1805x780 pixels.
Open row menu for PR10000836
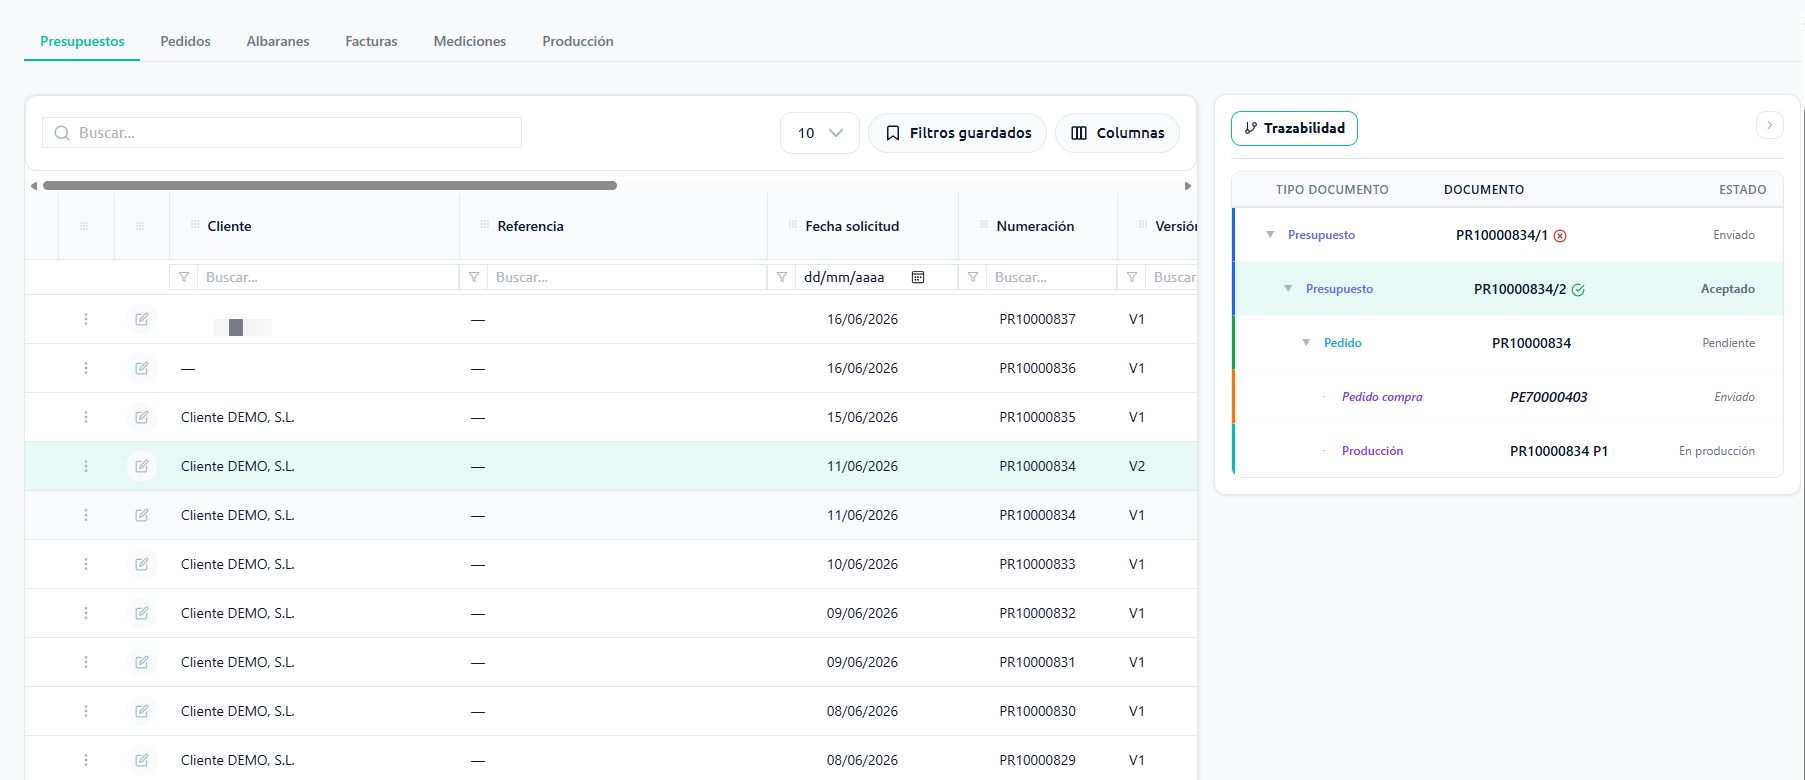tap(86, 368)
